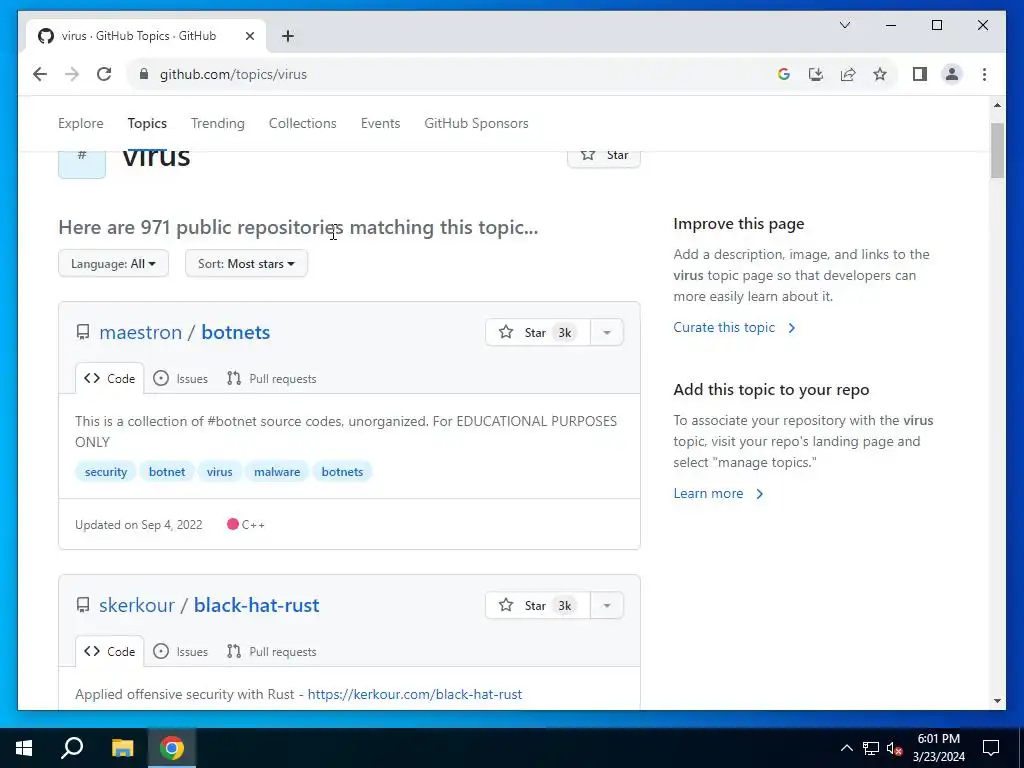
Task: Click repository icon beside maestron / botnets
Action: (83, 332)
